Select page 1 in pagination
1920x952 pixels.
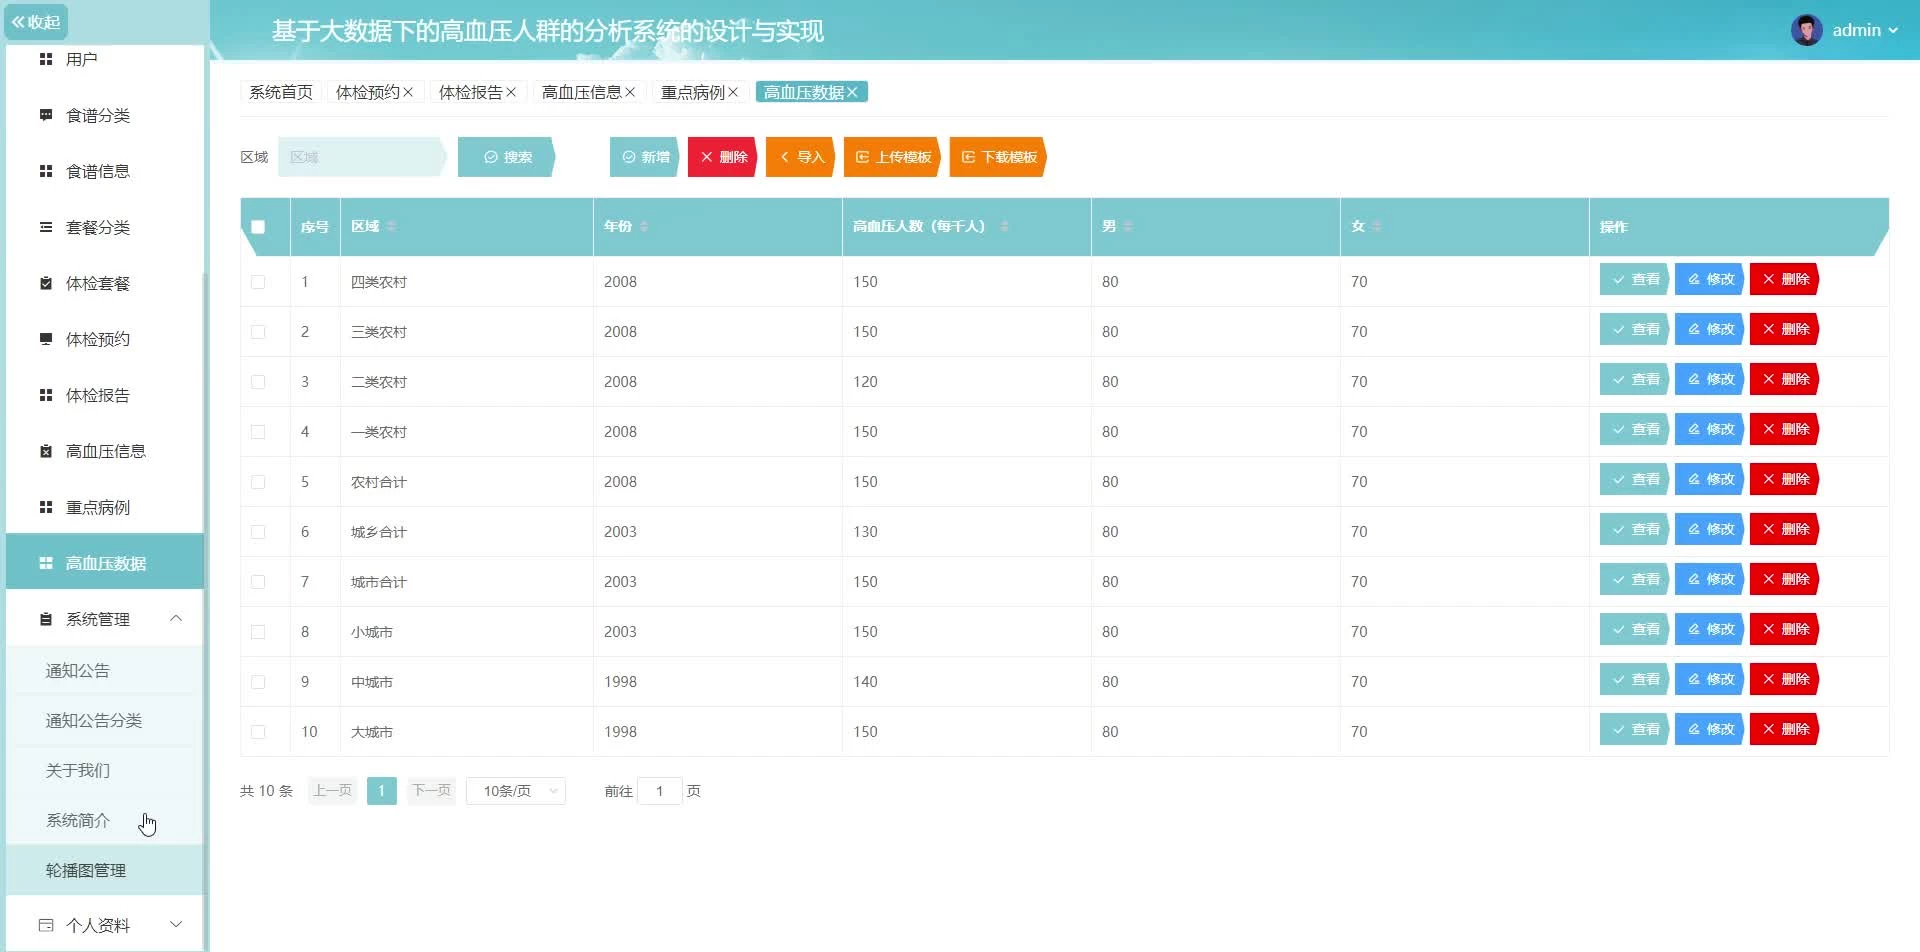[382, 791]
